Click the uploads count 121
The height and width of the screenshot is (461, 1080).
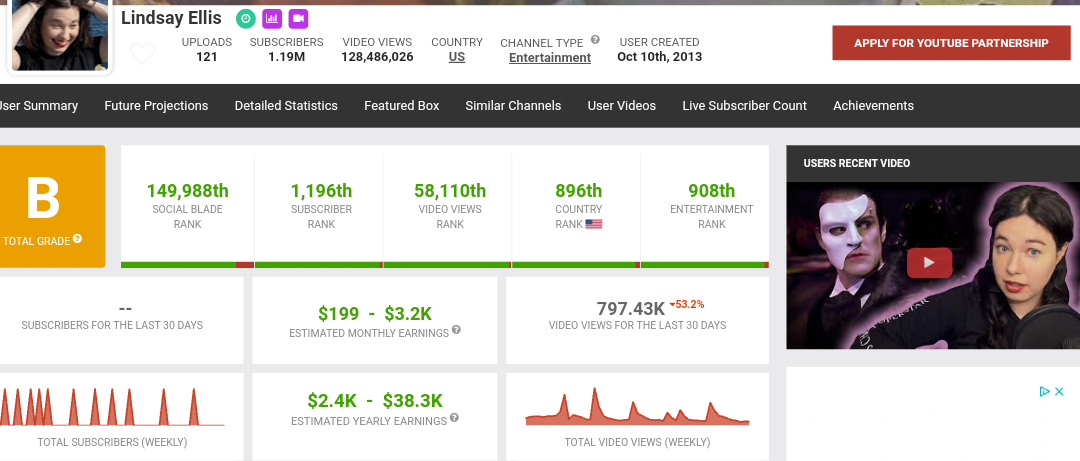207,57
